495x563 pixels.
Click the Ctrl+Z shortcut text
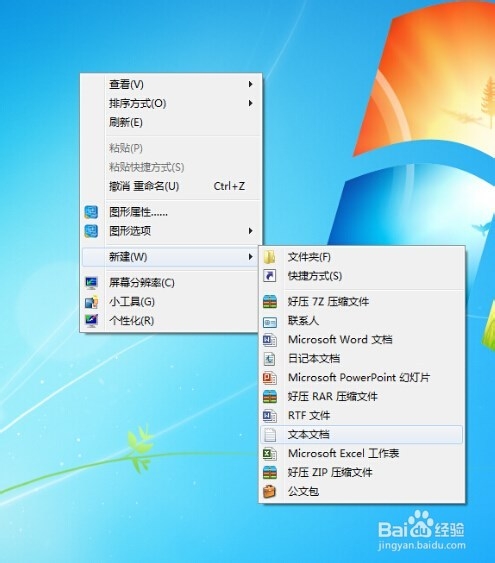pos(229,186)
